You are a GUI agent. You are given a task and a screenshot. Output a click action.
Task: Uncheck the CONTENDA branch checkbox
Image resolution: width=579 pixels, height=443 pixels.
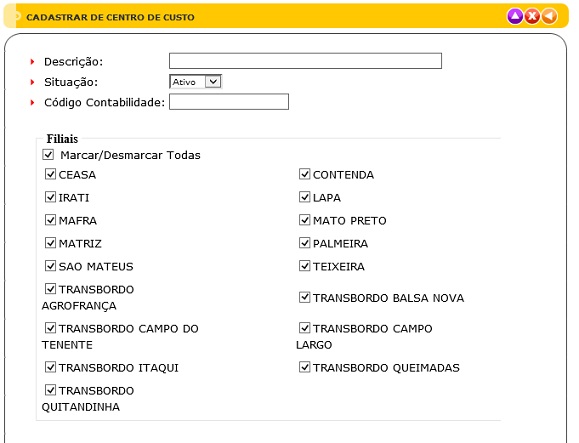pyautogui.click(x=305, y=174)
